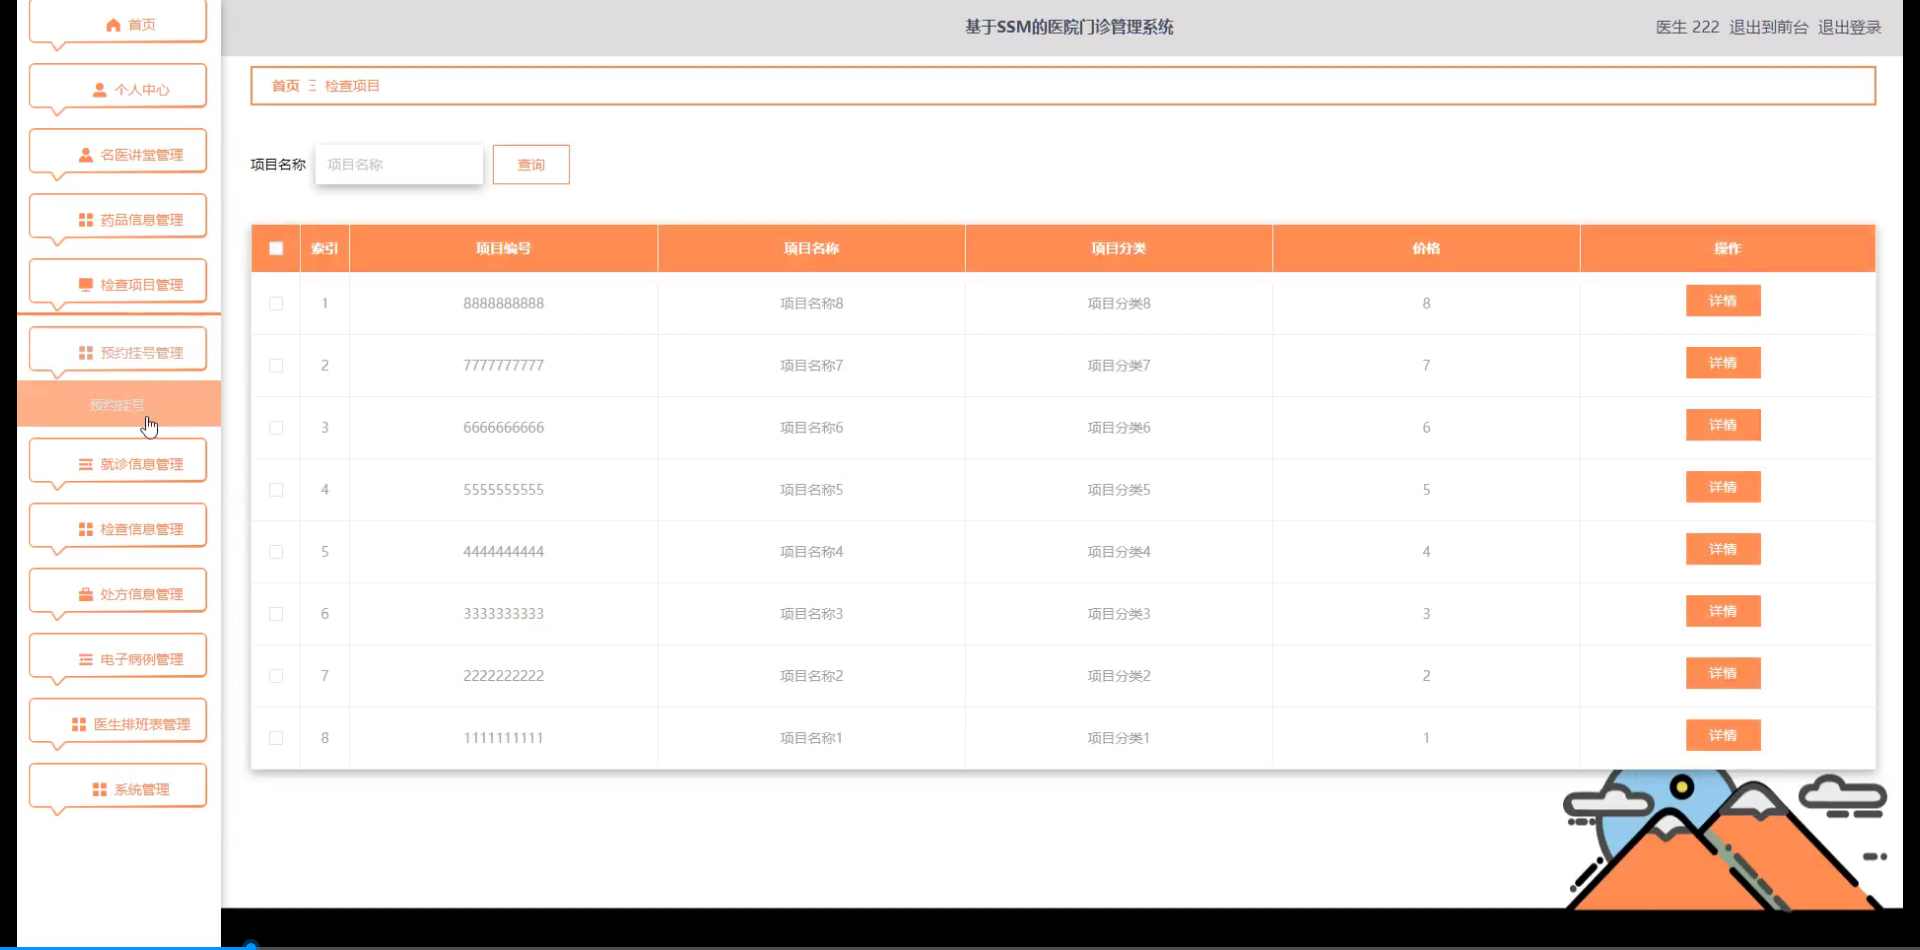Open 详情 for 项目名称8

1723,301
